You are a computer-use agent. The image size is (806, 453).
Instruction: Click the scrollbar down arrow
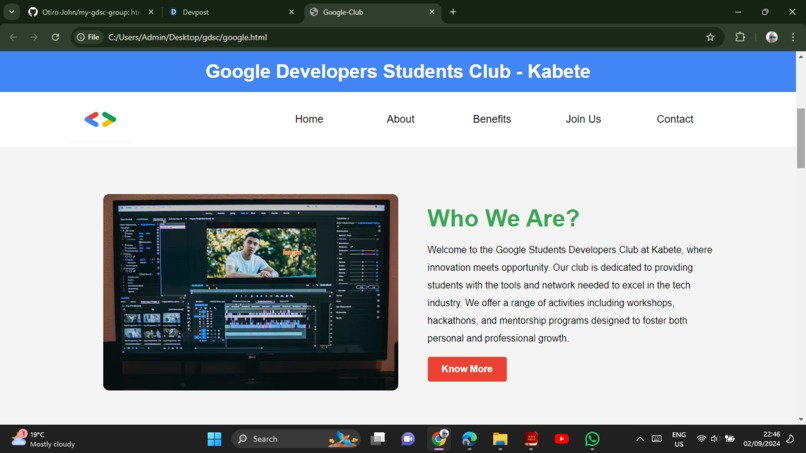tap(801, 420)
